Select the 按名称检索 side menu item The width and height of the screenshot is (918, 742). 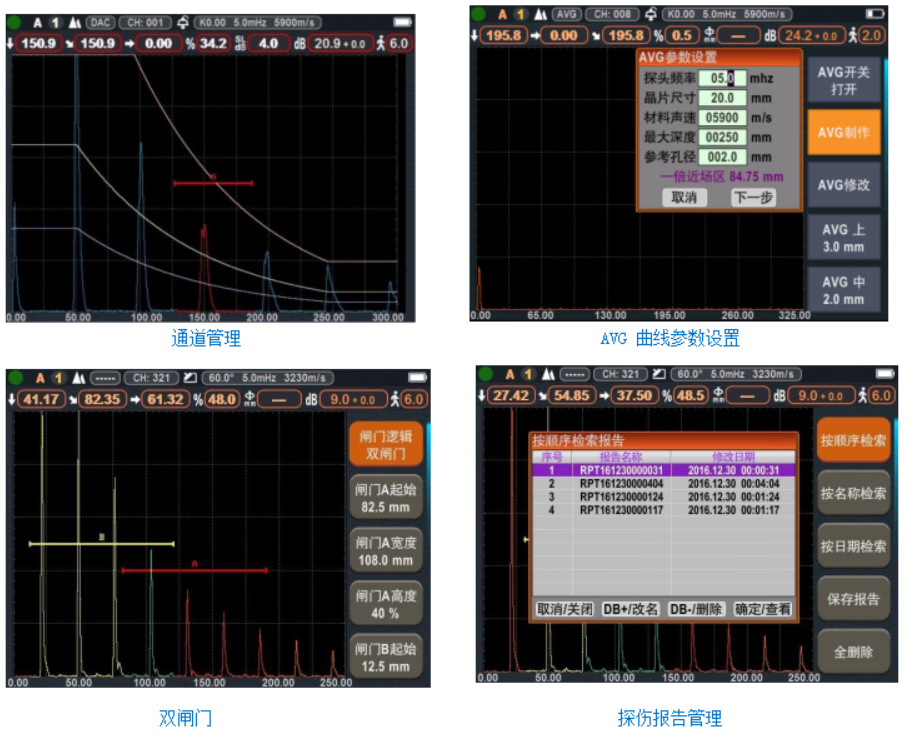pyautogui.click(x=854, y=494)
